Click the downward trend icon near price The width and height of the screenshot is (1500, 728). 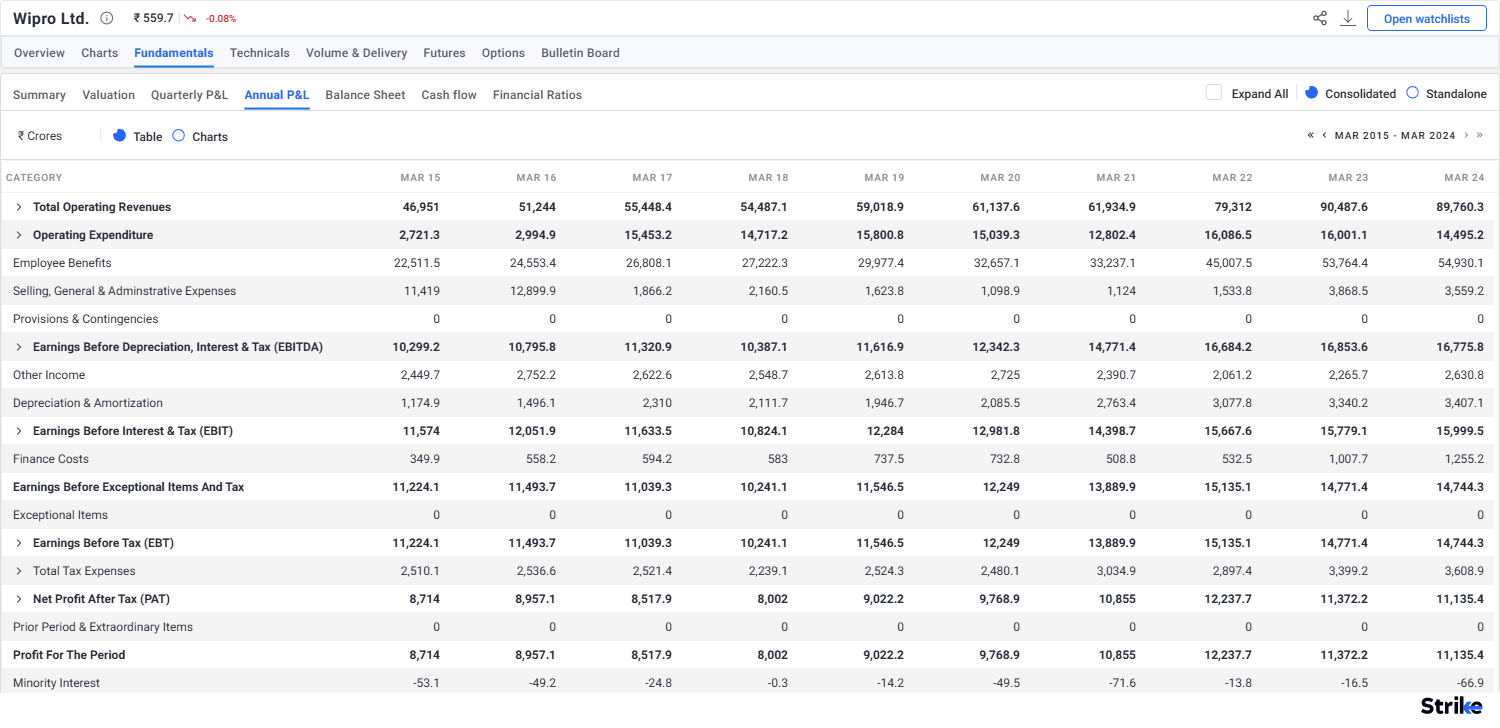[190, 18]
